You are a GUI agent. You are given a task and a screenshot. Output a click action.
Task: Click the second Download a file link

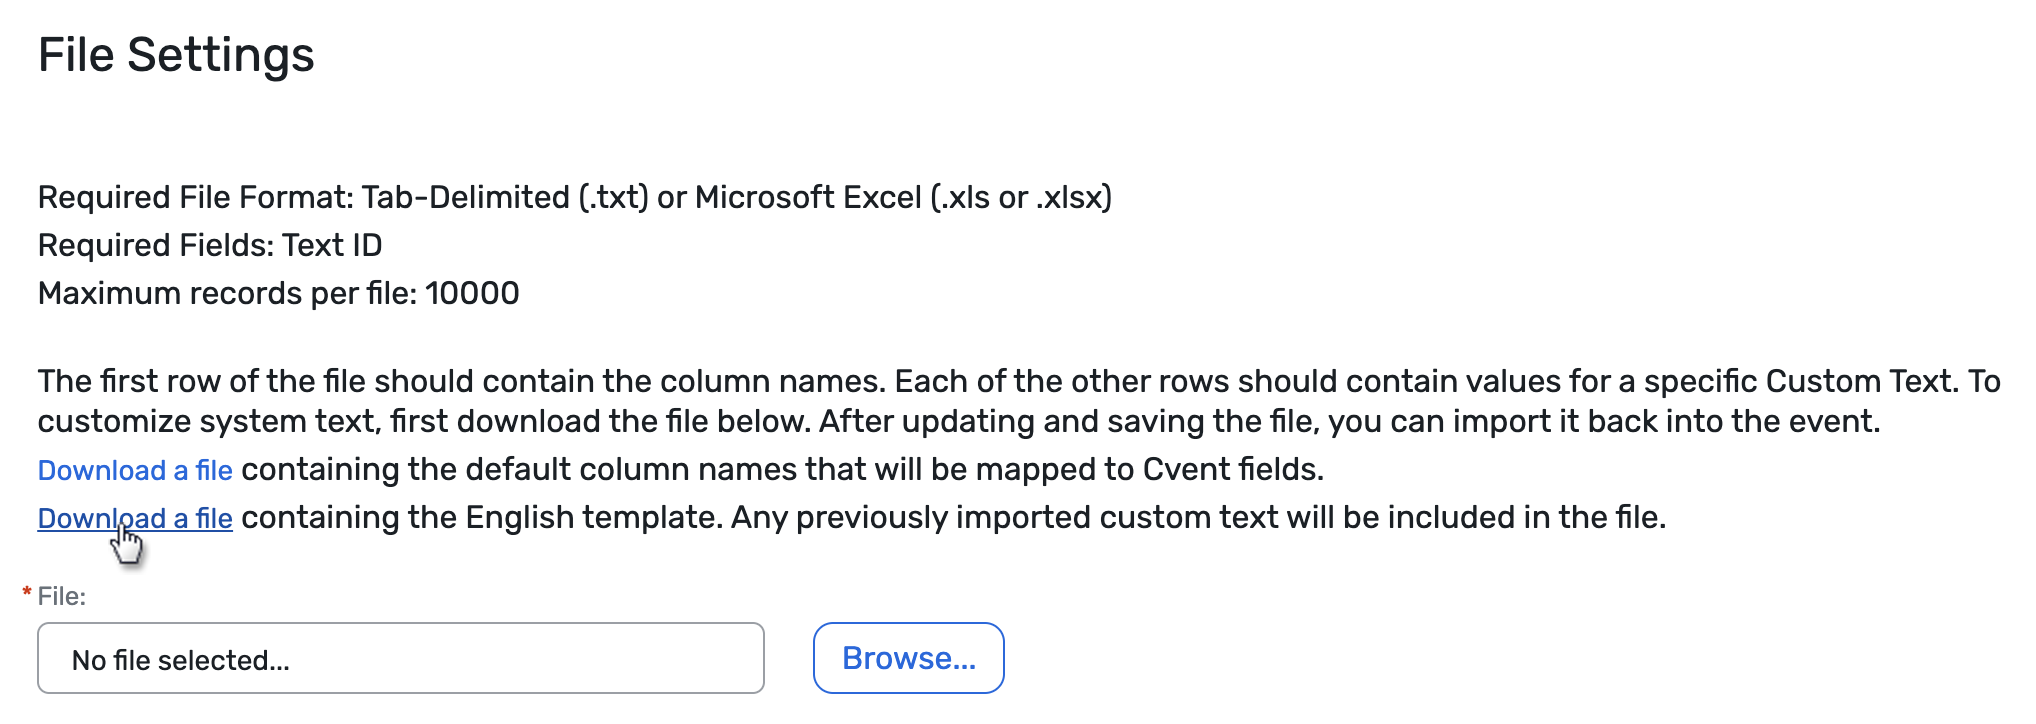[134, 518]
